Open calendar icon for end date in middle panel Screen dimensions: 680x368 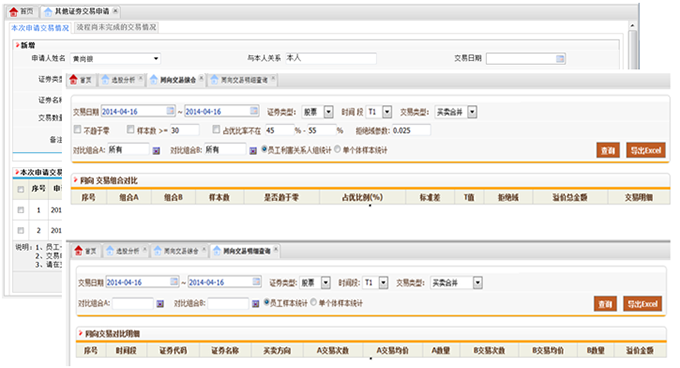point(254,111)
